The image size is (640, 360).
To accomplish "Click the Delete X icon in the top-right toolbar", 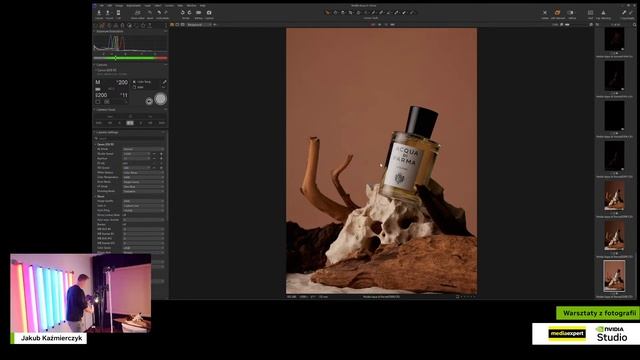I will [x=545, y=13].
